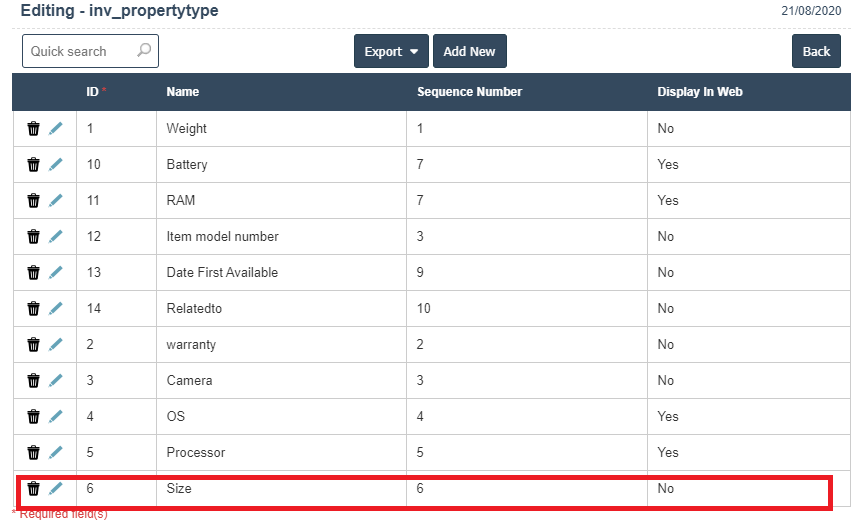Image resolution: width=858 pixels, height=523 pixels.
Task: Click trash icon for RAM row
Action: tap(33, 200)
